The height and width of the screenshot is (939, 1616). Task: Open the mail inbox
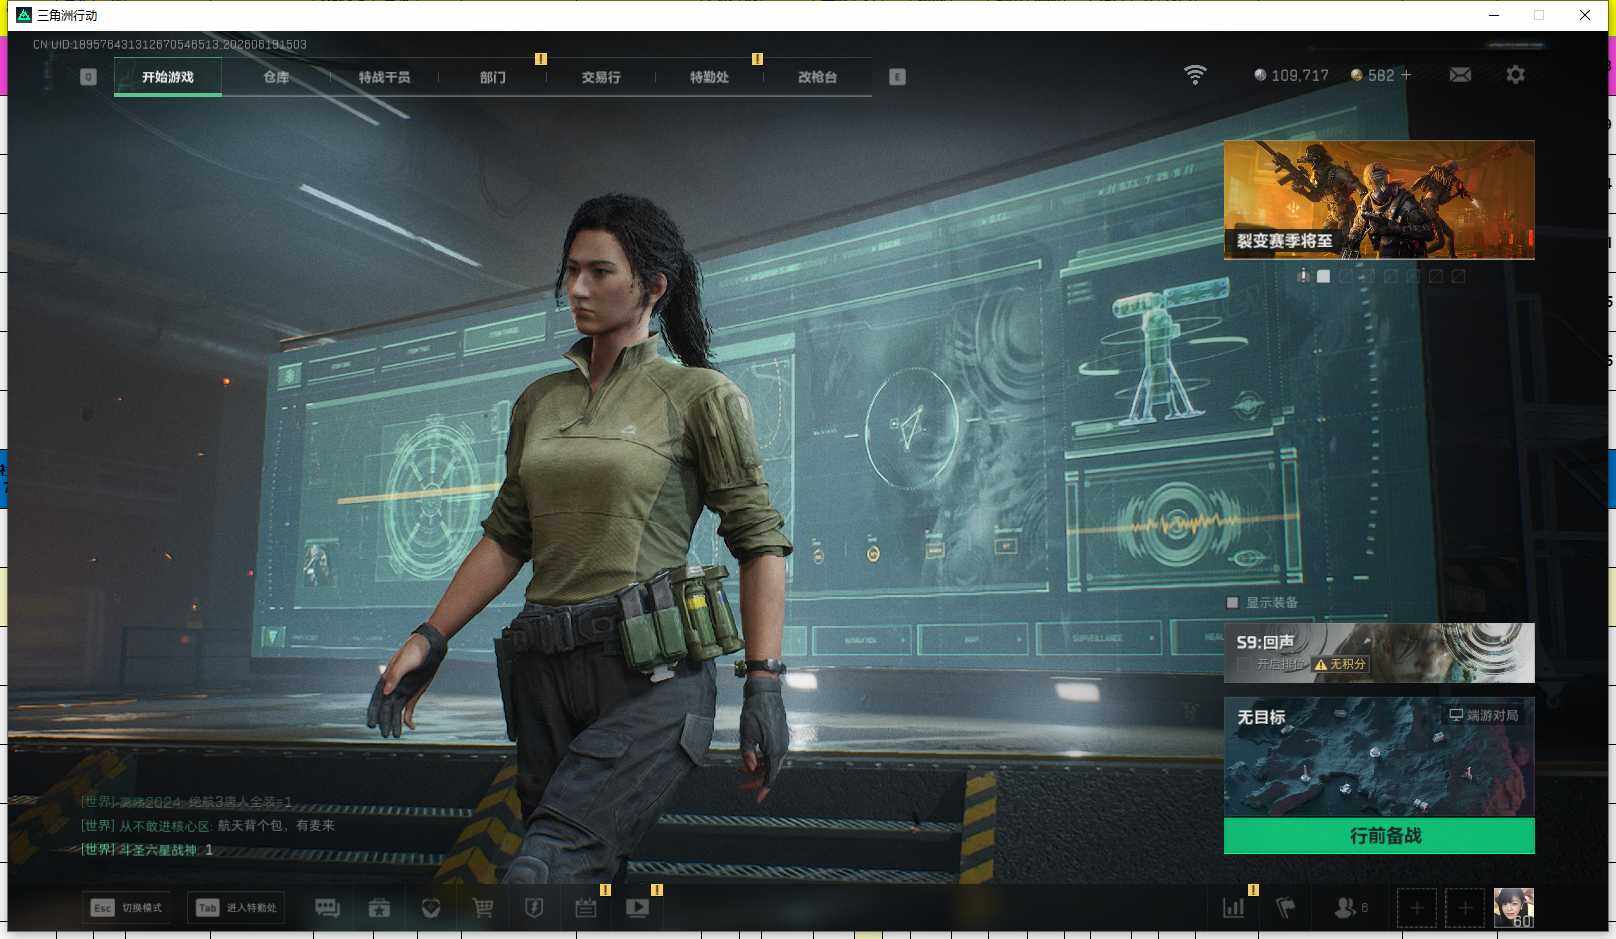coord(1460,75)
